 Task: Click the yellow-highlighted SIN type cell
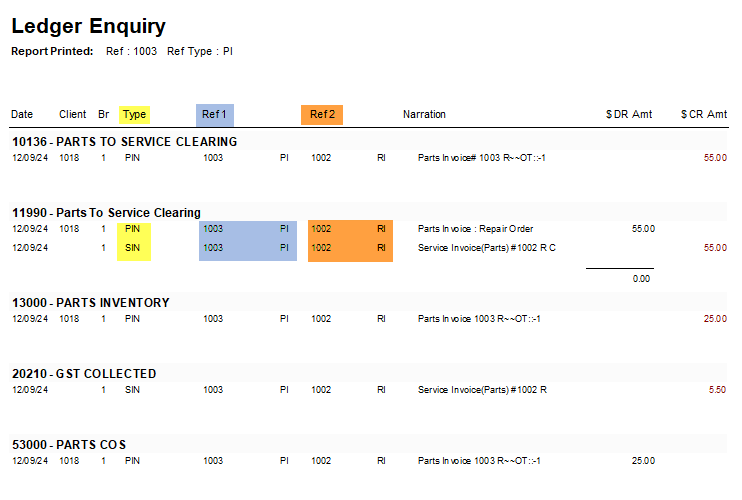pos(132,248)
